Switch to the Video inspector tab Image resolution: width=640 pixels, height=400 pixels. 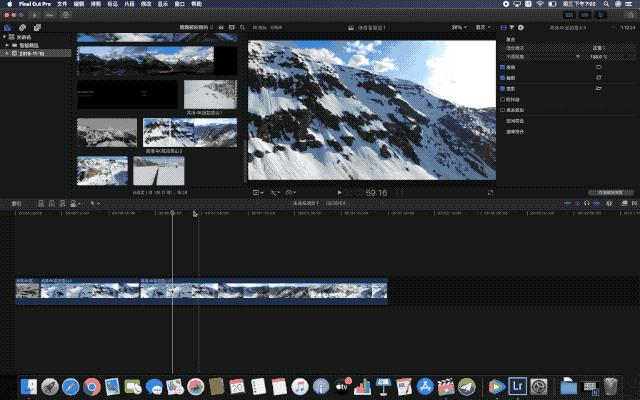coord(503,27)
